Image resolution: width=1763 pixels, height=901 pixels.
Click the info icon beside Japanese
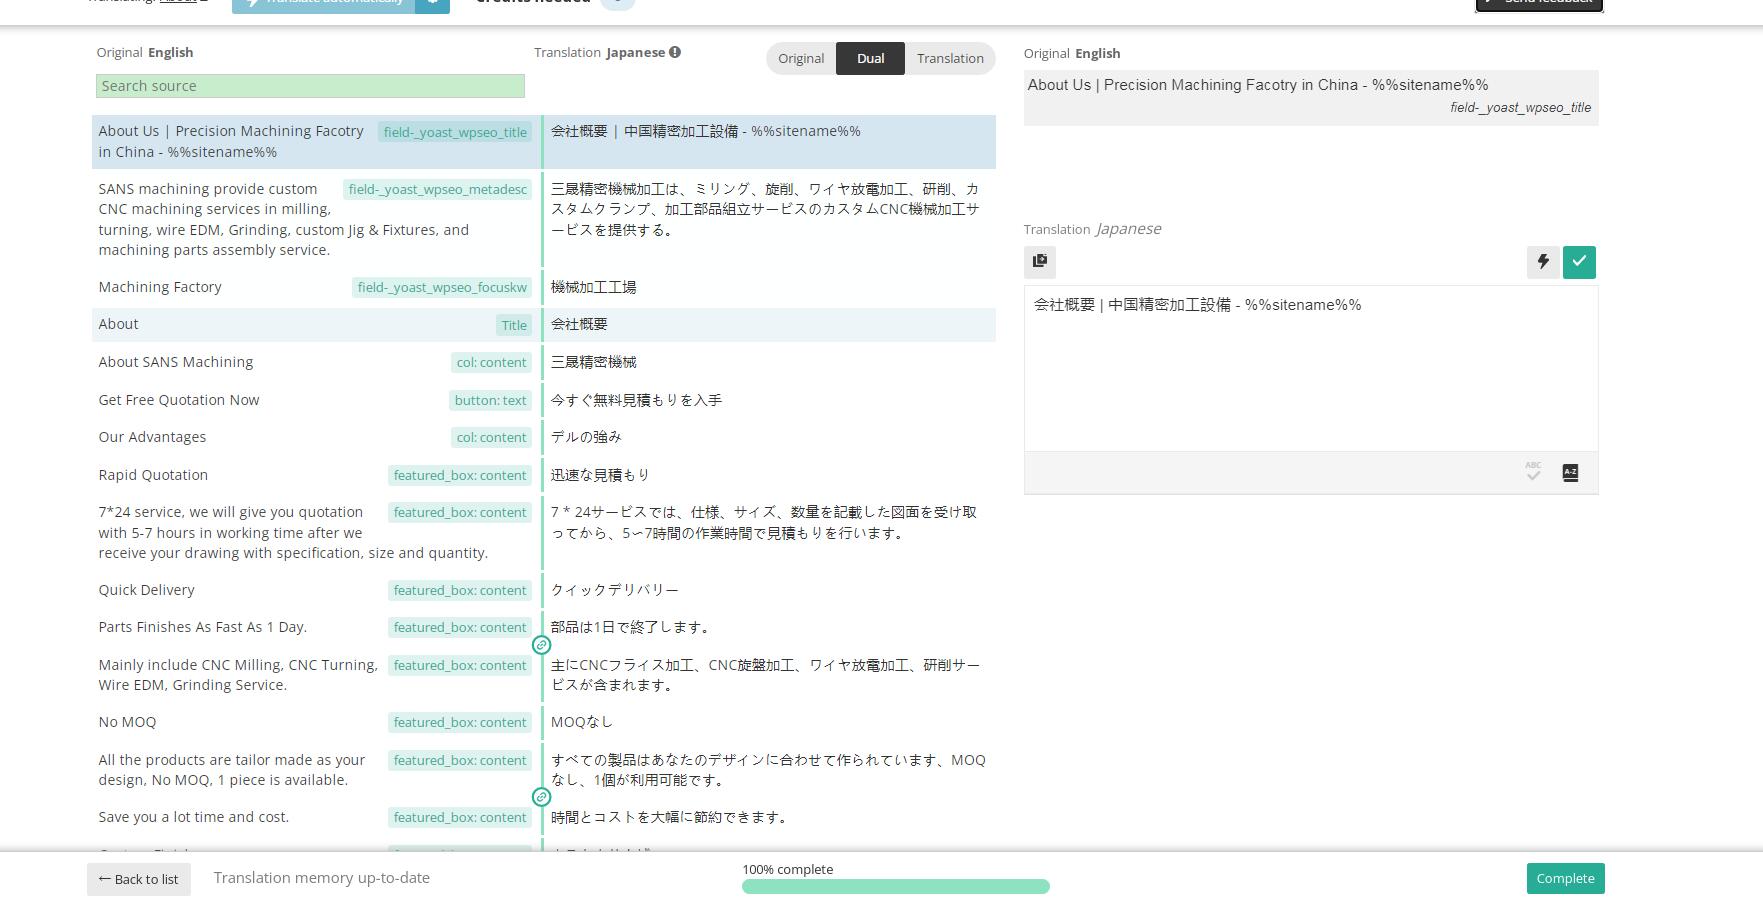(x=675, y=52)
